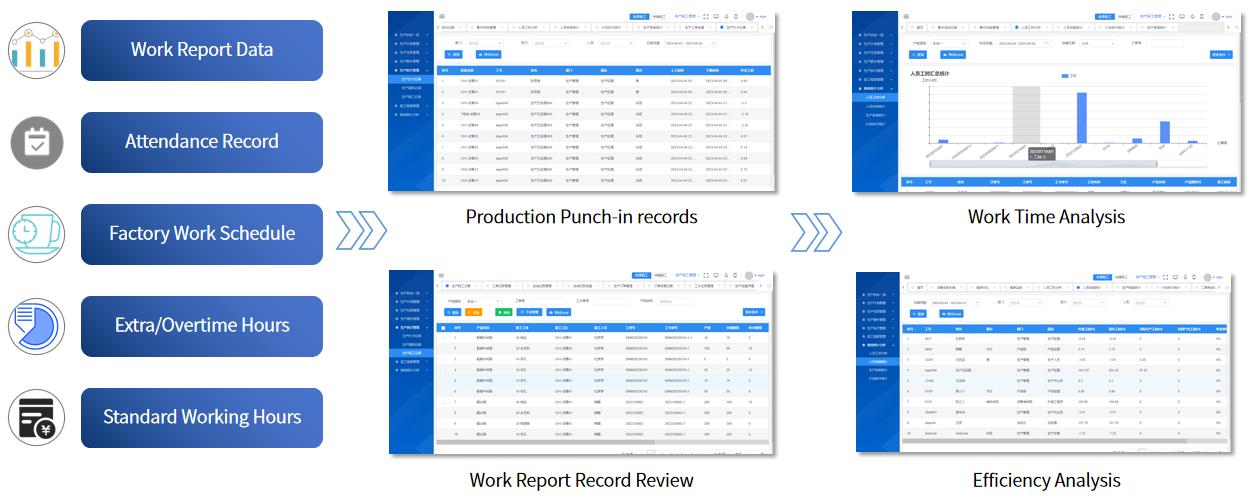Click orange button in Work Report Record Review toolbar

(x=474, y=312)
